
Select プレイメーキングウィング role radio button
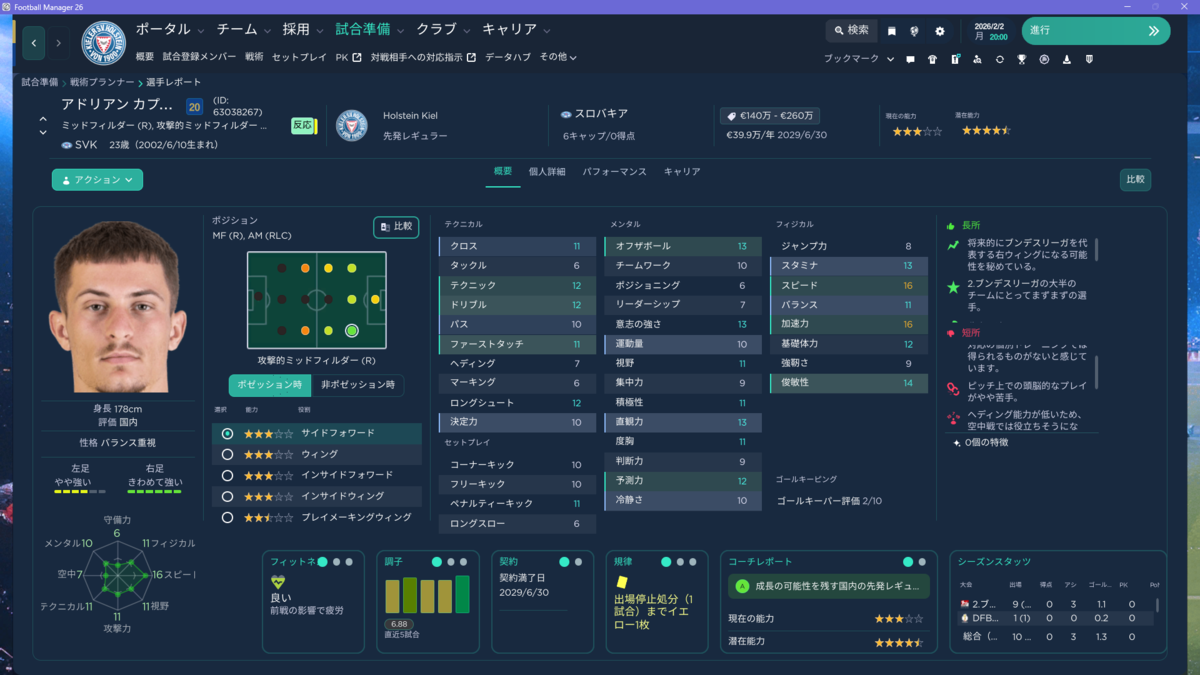point(228,518)
